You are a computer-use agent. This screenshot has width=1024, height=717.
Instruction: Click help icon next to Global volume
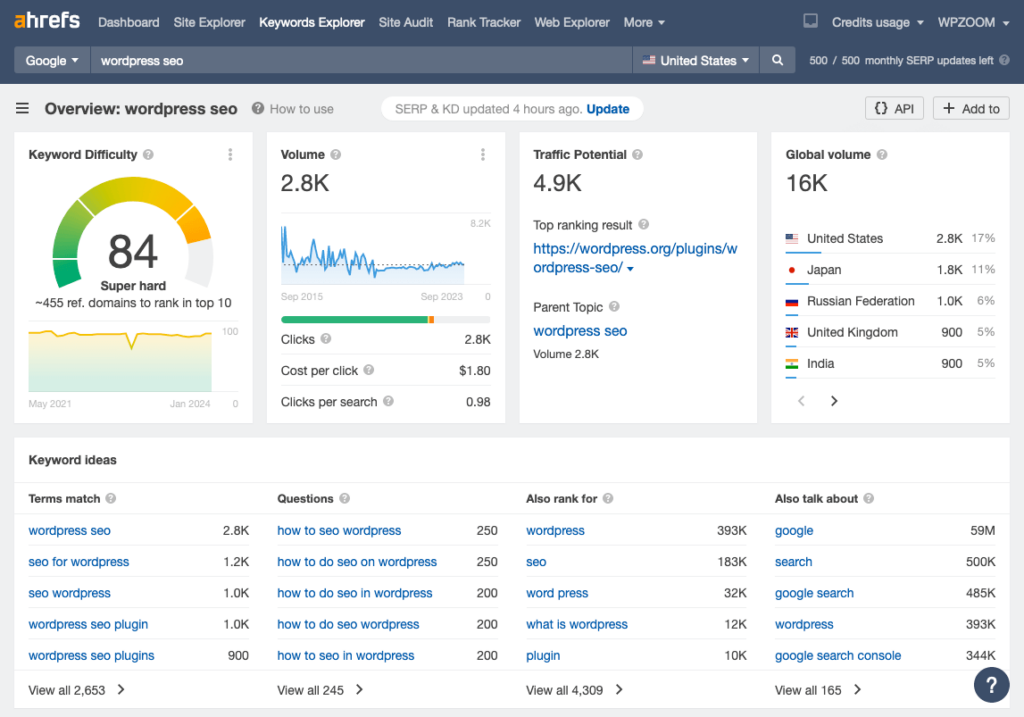(882, 155)
